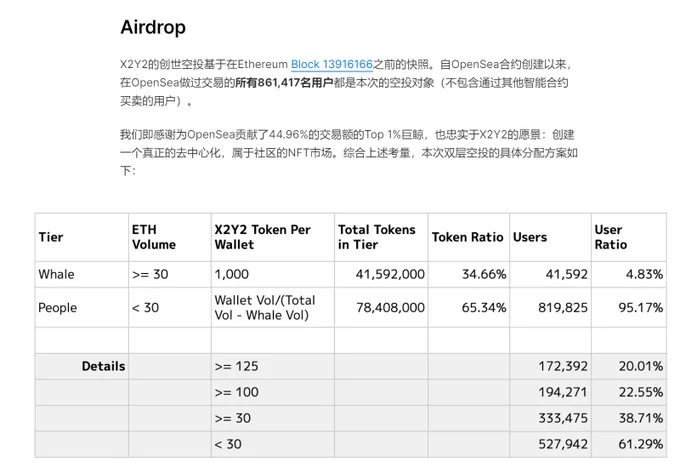680x467 pixels.
Task: Select the 41,592 users cell
Action: [x=550, y=274]
